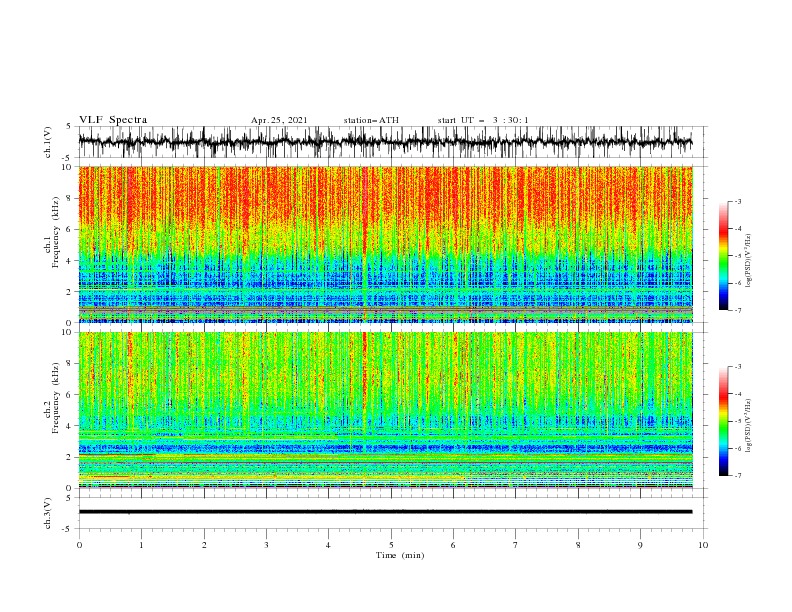The width and height of the screenshot is (792, 612).
Task: Click the time axis tick label "9"
Action: (640, 545)
